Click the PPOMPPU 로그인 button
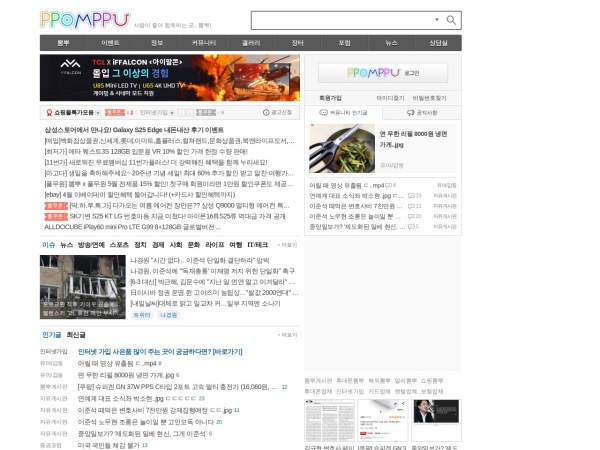Image resolution: width=600 pixels, height=450 pixels. click(x=383, y=73)
